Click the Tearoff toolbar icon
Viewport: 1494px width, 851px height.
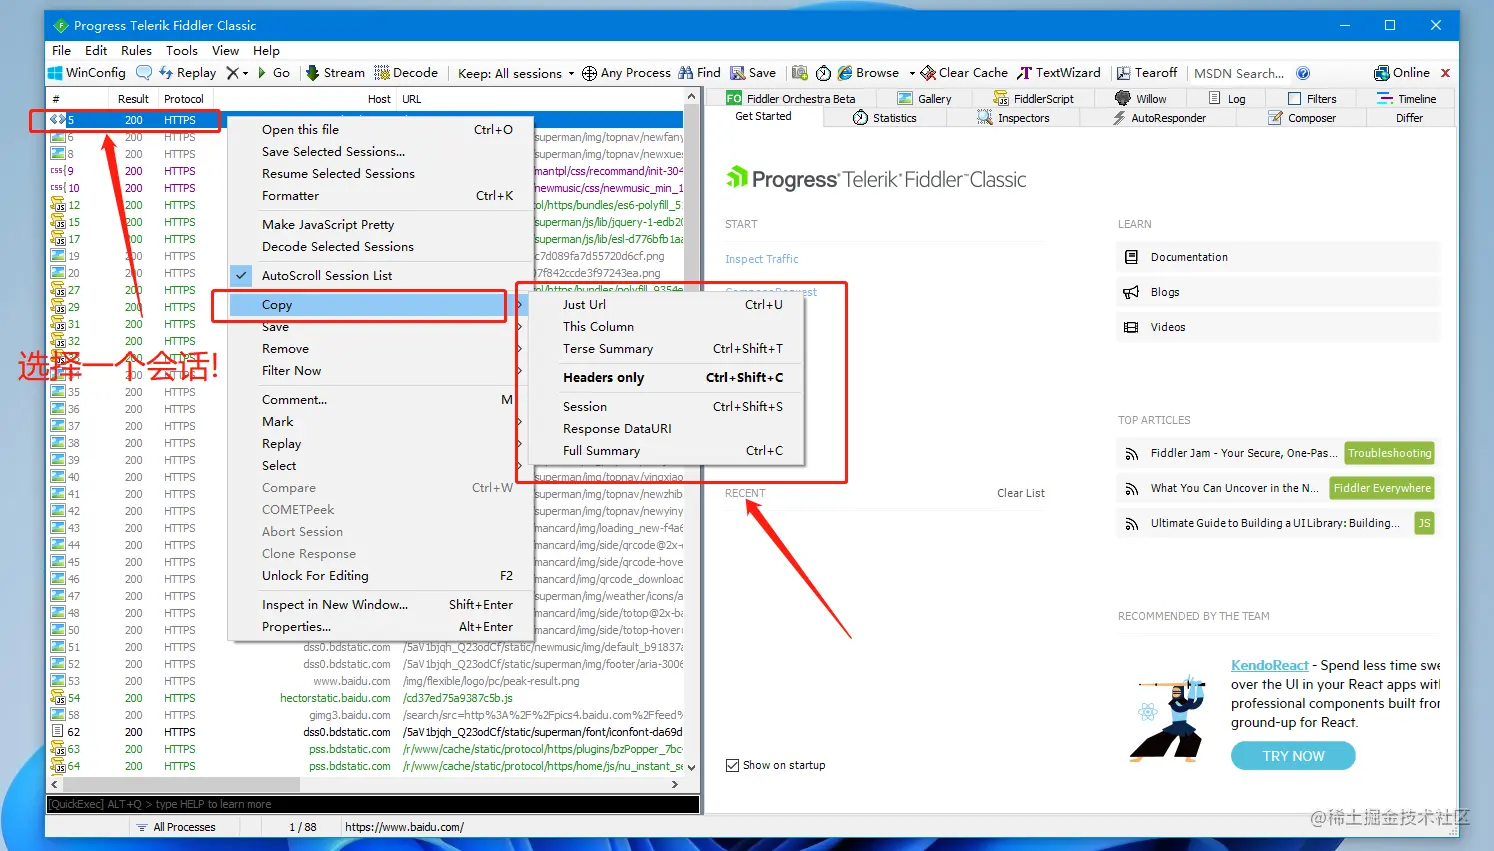(1124, 73)
